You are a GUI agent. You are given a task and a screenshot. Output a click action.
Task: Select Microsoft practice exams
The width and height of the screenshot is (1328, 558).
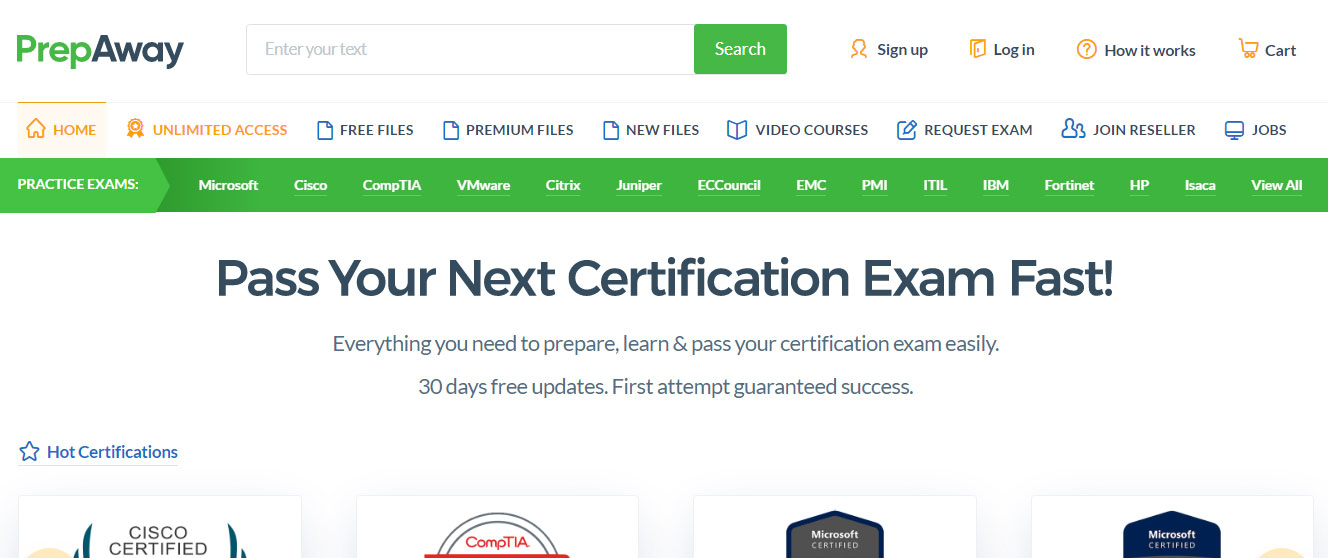pyautogui.click(x=228, y=185)
